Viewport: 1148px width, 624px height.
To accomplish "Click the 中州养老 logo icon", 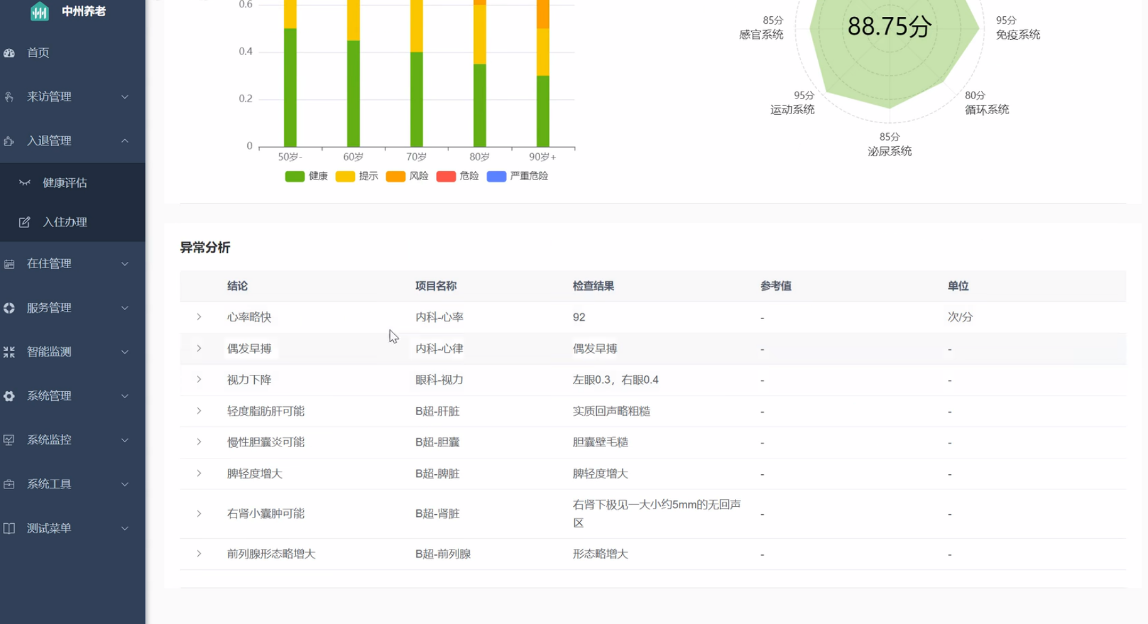I will tap(40, 11).
